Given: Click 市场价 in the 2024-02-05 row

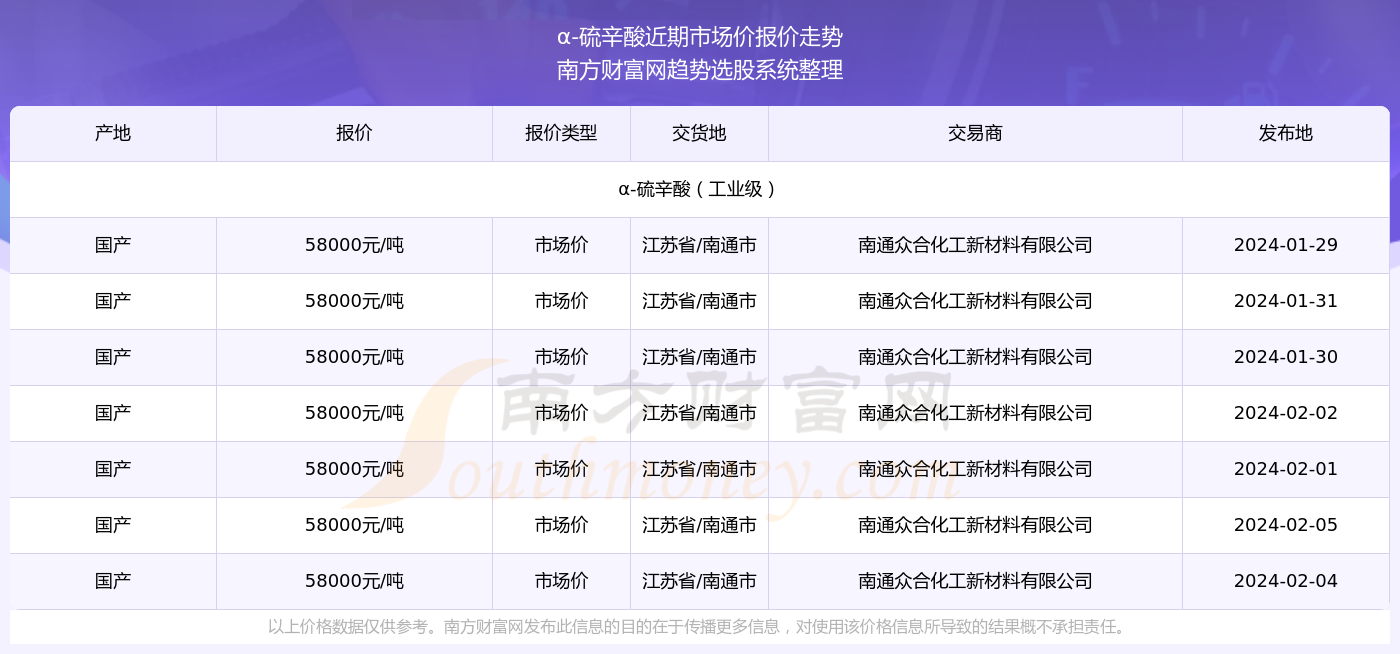Looking at the screenshot, I should (561, 525).
